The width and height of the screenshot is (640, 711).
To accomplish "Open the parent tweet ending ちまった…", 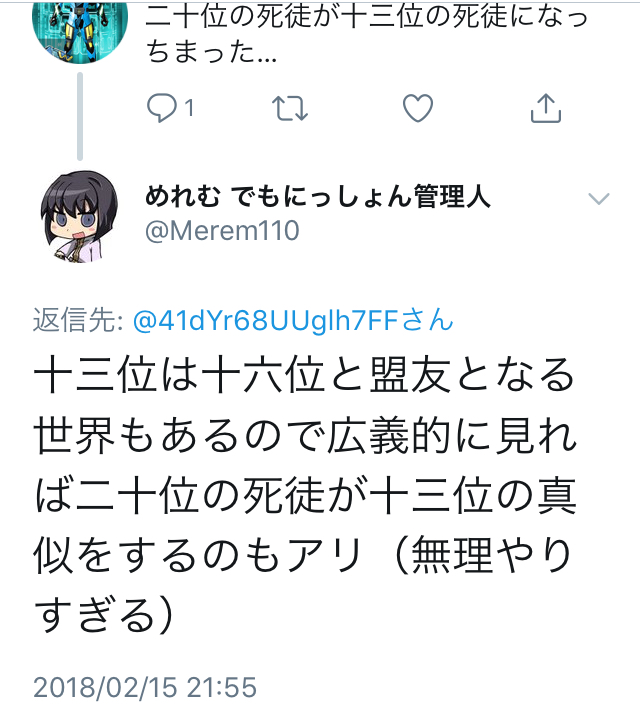I will (367, 32).
